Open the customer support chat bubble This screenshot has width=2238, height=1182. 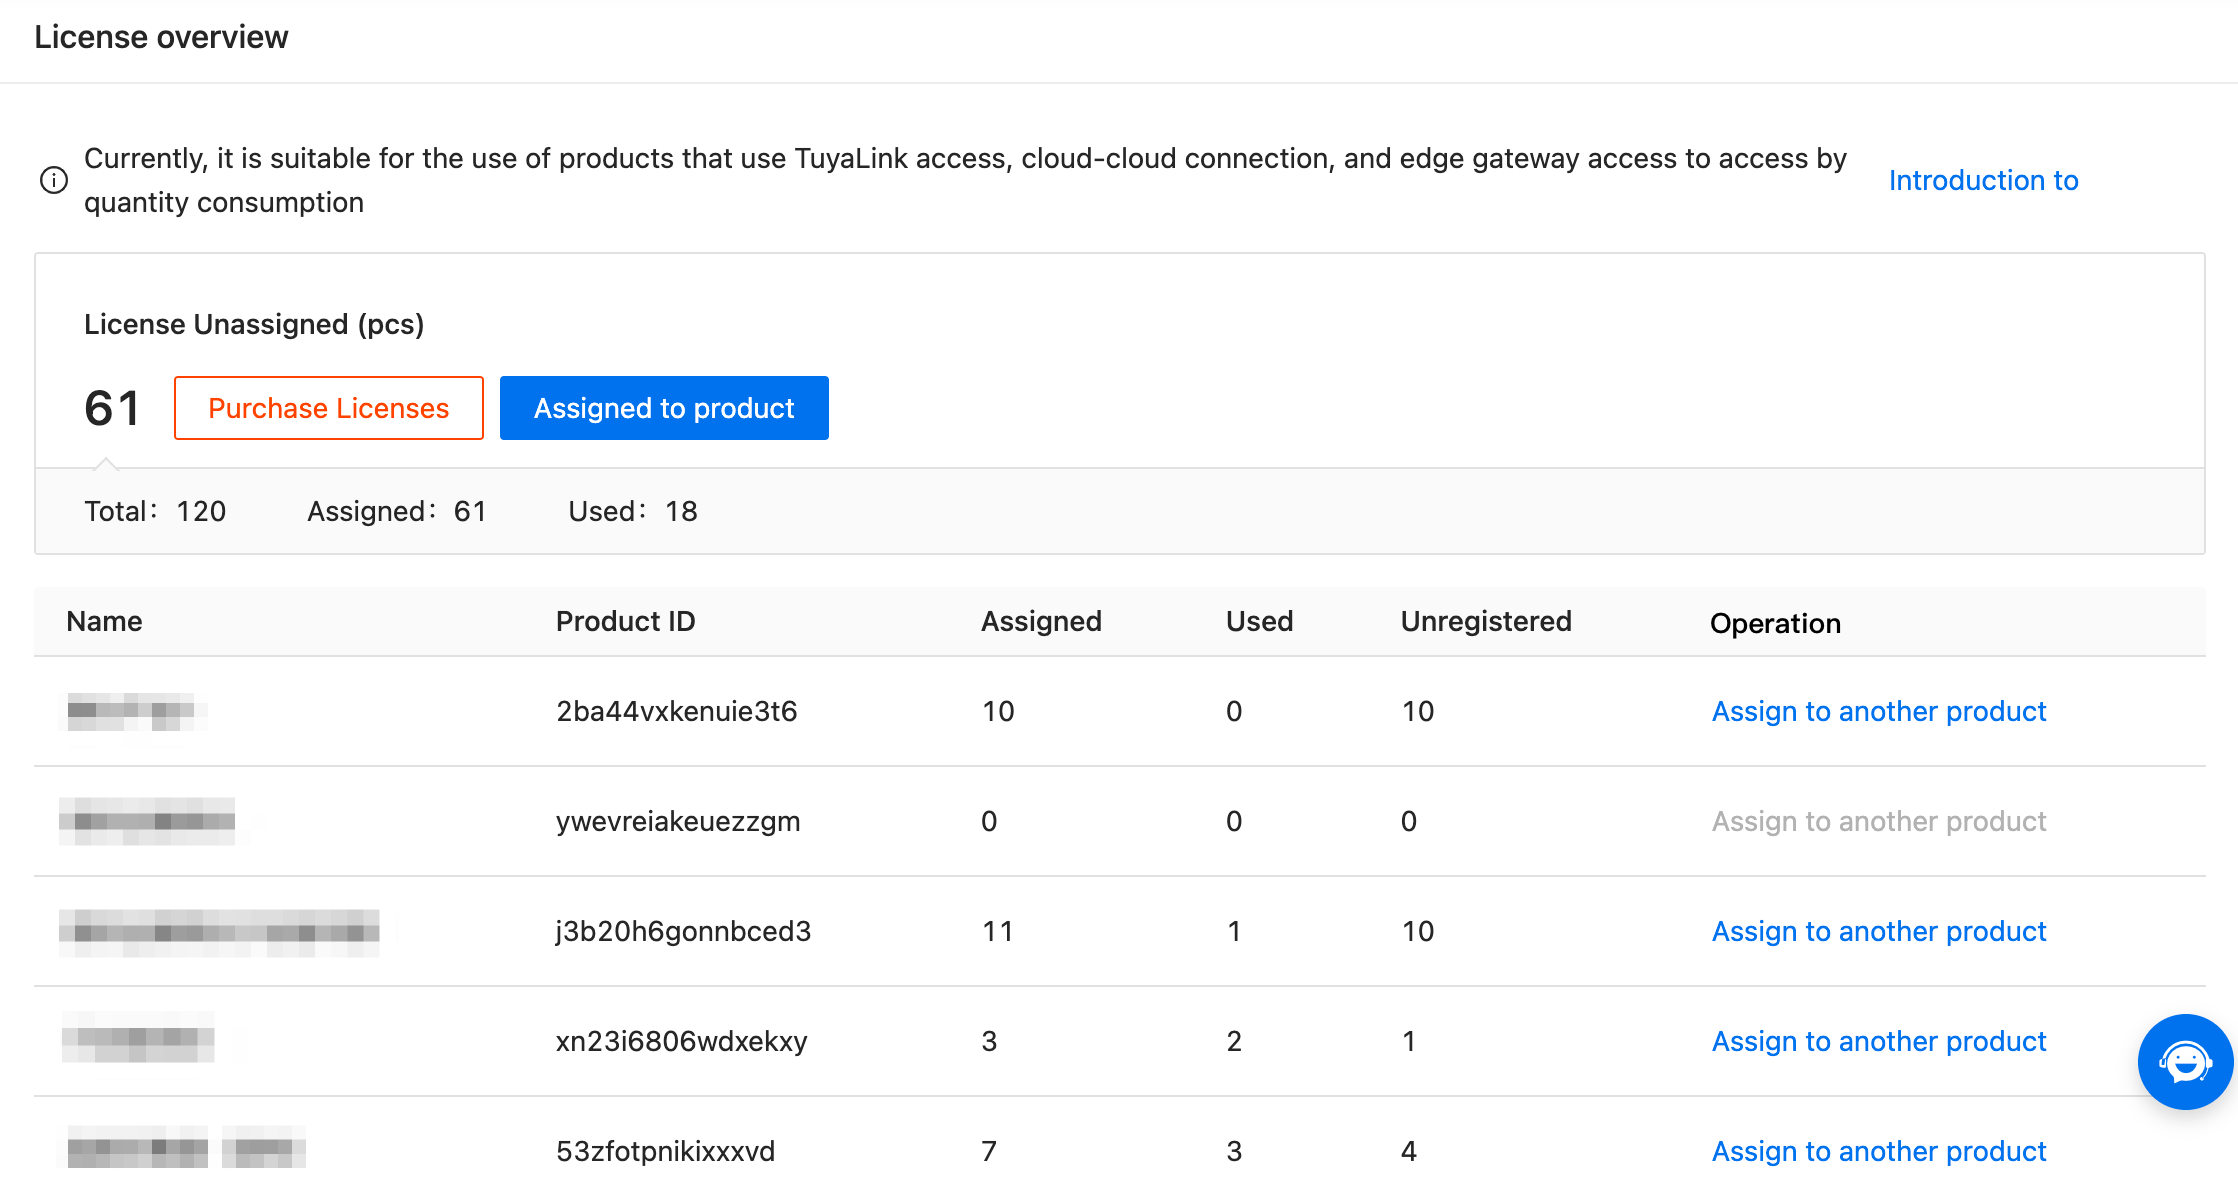tap(2184, 1061)
